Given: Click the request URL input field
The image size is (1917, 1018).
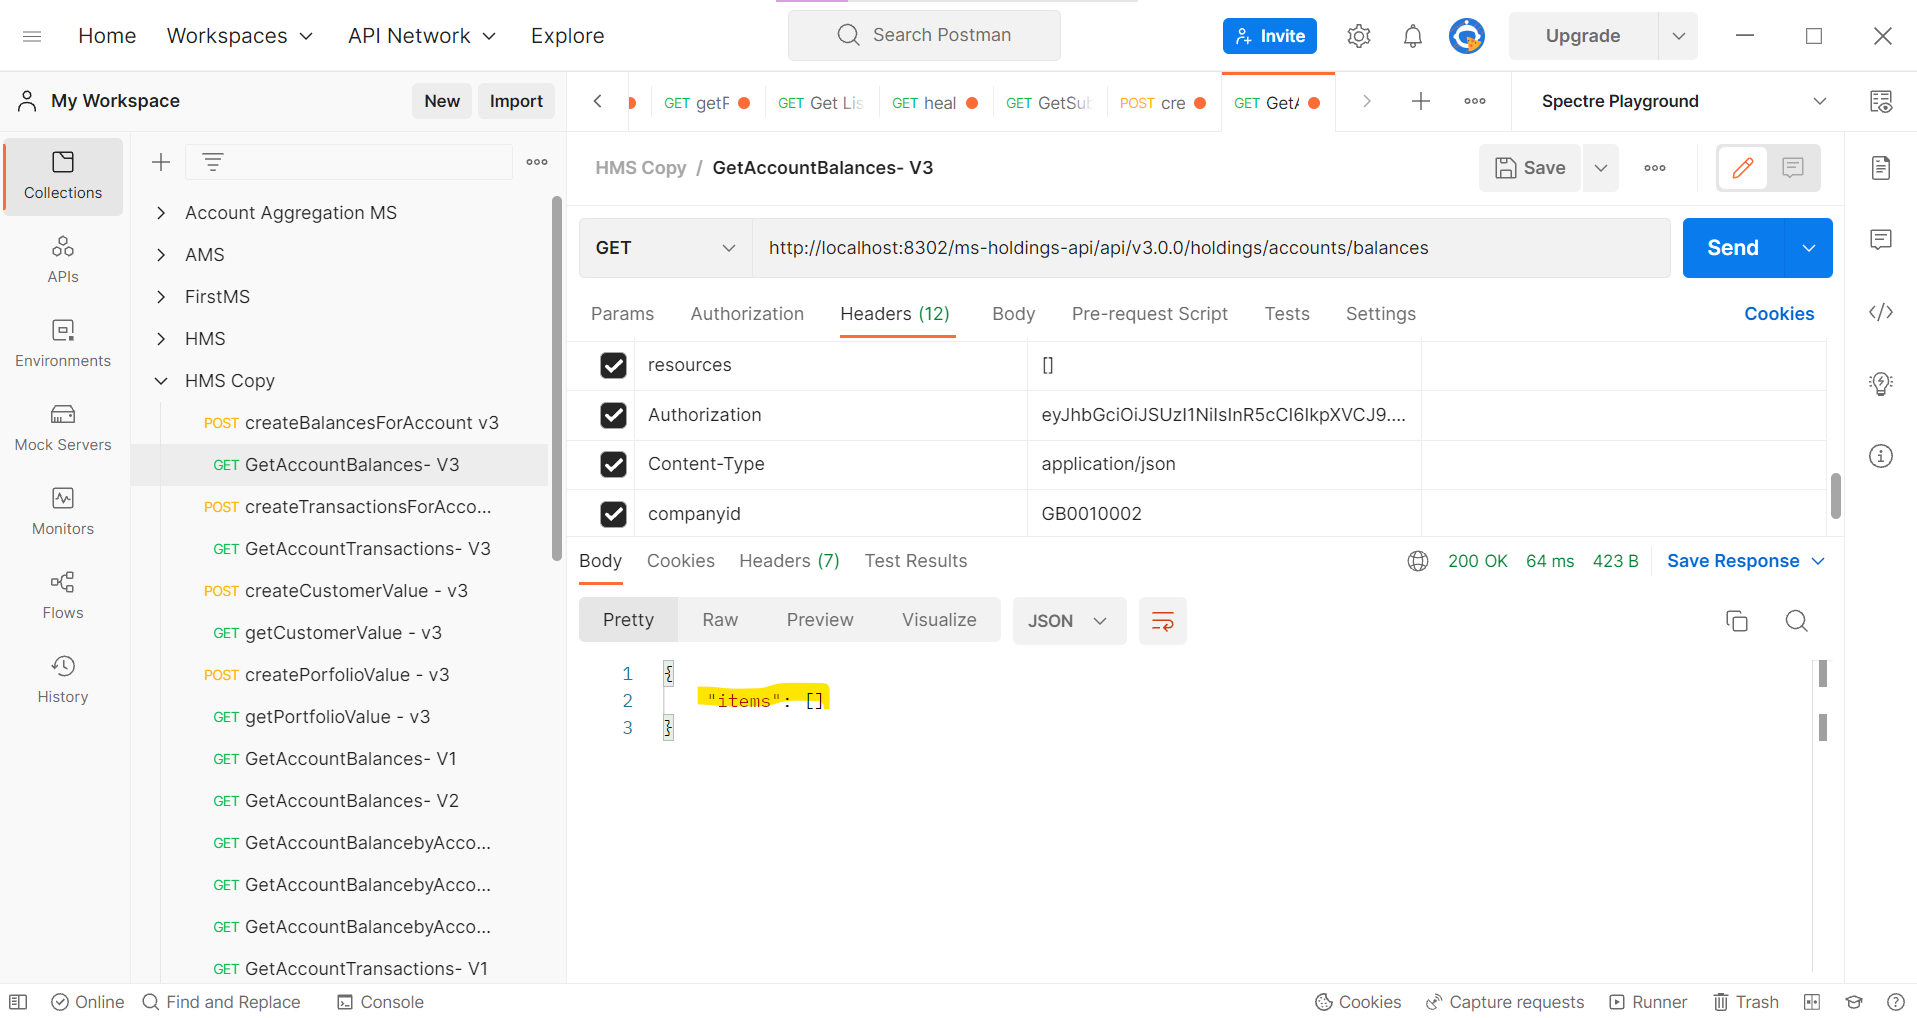Looking at the screenshot, I should pos(1211,248).
